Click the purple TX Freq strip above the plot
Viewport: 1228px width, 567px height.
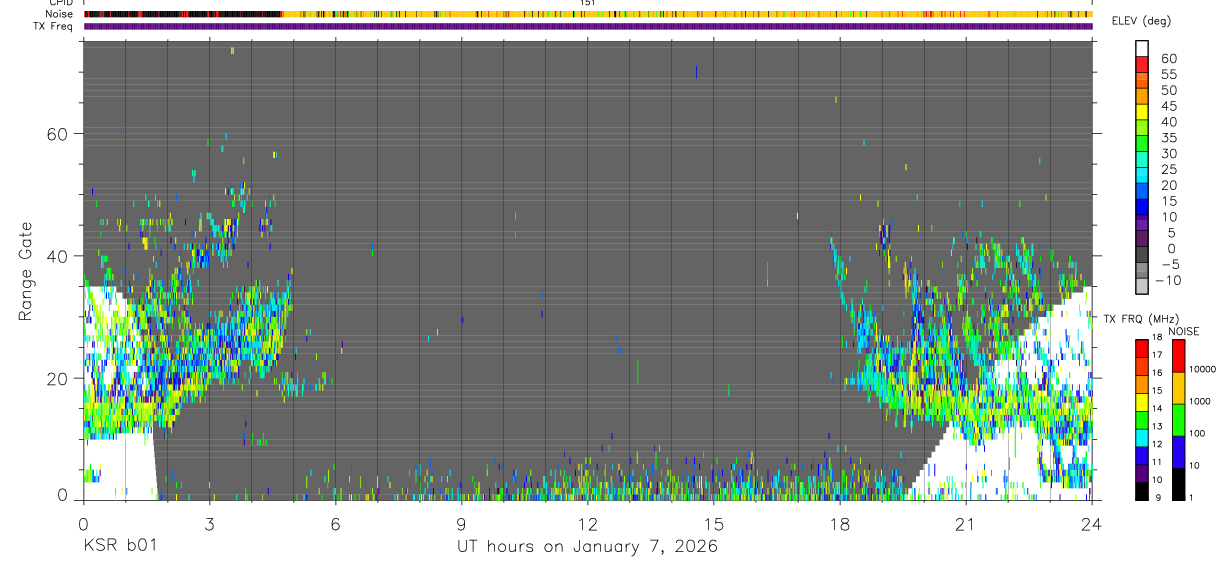[588, 26]
